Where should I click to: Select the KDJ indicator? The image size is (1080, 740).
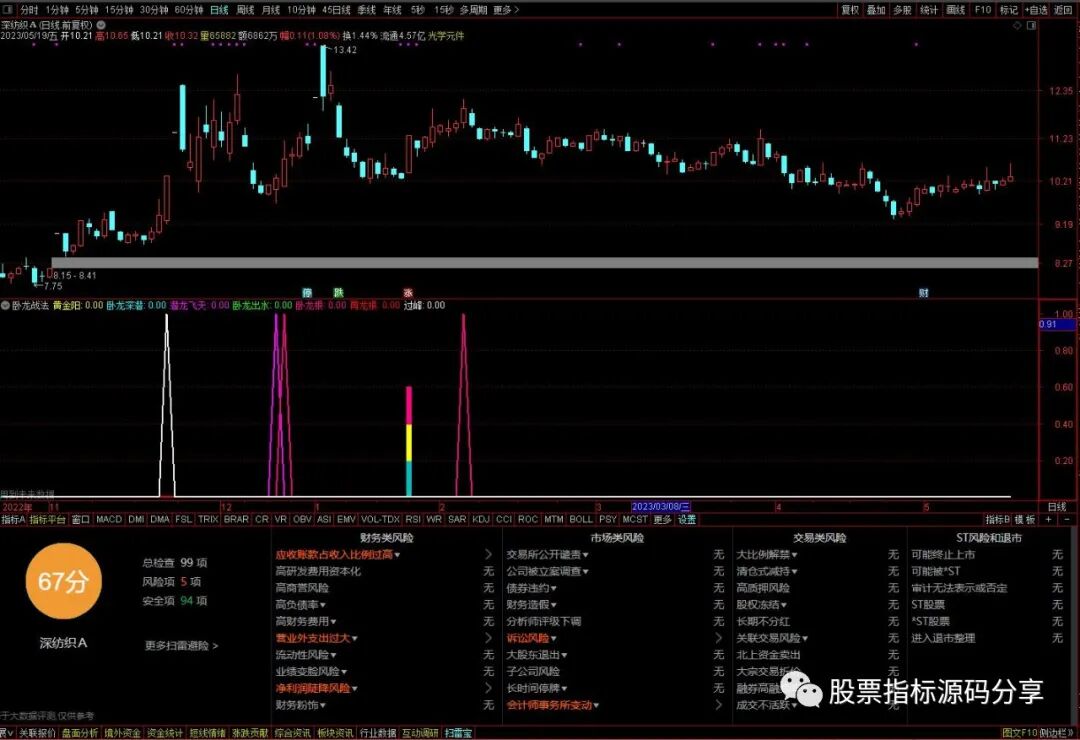481,520
